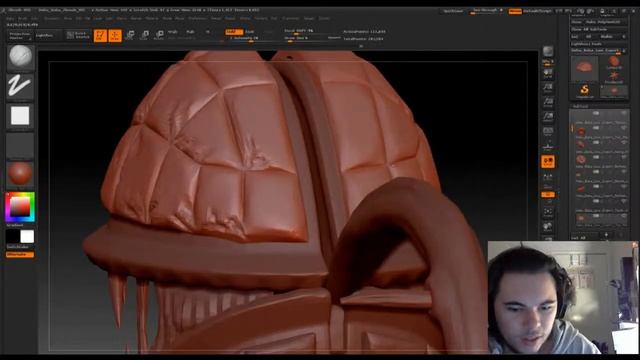Open the alpha selector thumbnail

click(x=20, y=116)
